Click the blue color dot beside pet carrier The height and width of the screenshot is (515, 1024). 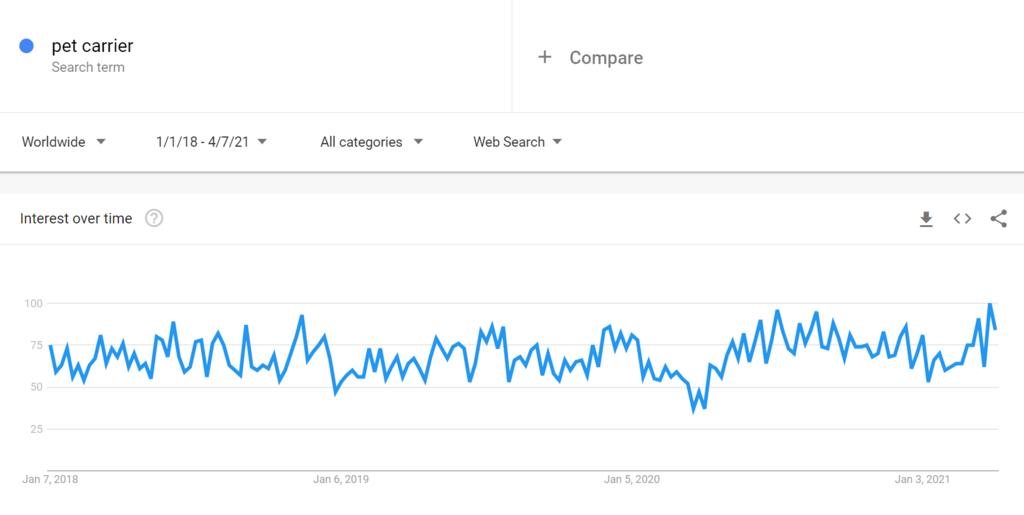[x=27, y=46]
